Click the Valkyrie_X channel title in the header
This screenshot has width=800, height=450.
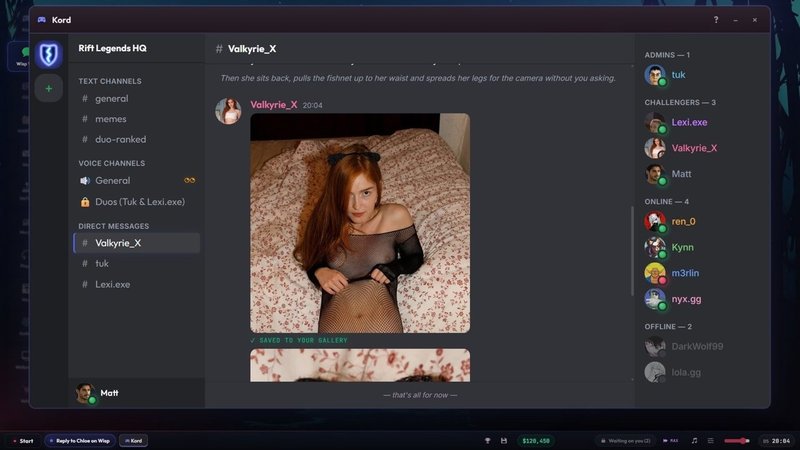252,49
